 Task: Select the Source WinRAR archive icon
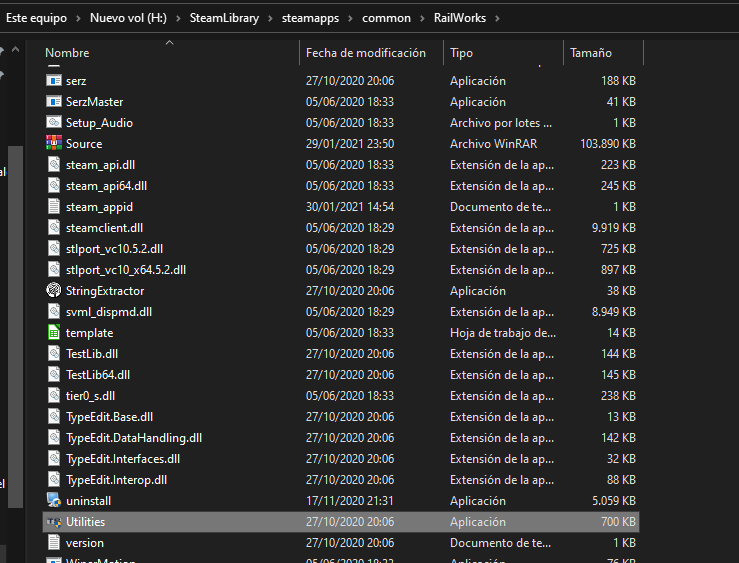click(54, 143)
